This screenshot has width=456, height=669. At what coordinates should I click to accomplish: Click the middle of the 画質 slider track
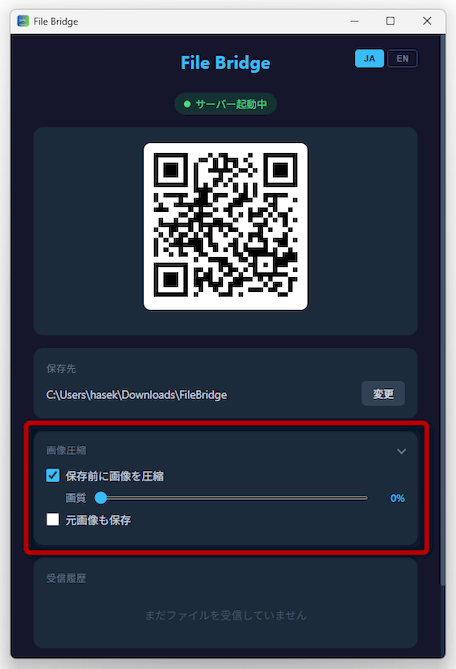pyautogui.click(x=231, y=498)
